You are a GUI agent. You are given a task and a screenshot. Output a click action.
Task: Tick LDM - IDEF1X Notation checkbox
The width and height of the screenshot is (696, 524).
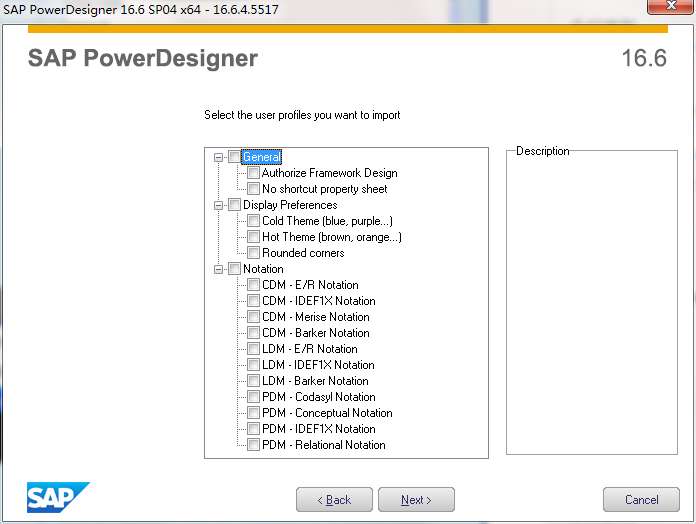pyautogui.click(x=253, y=364)
